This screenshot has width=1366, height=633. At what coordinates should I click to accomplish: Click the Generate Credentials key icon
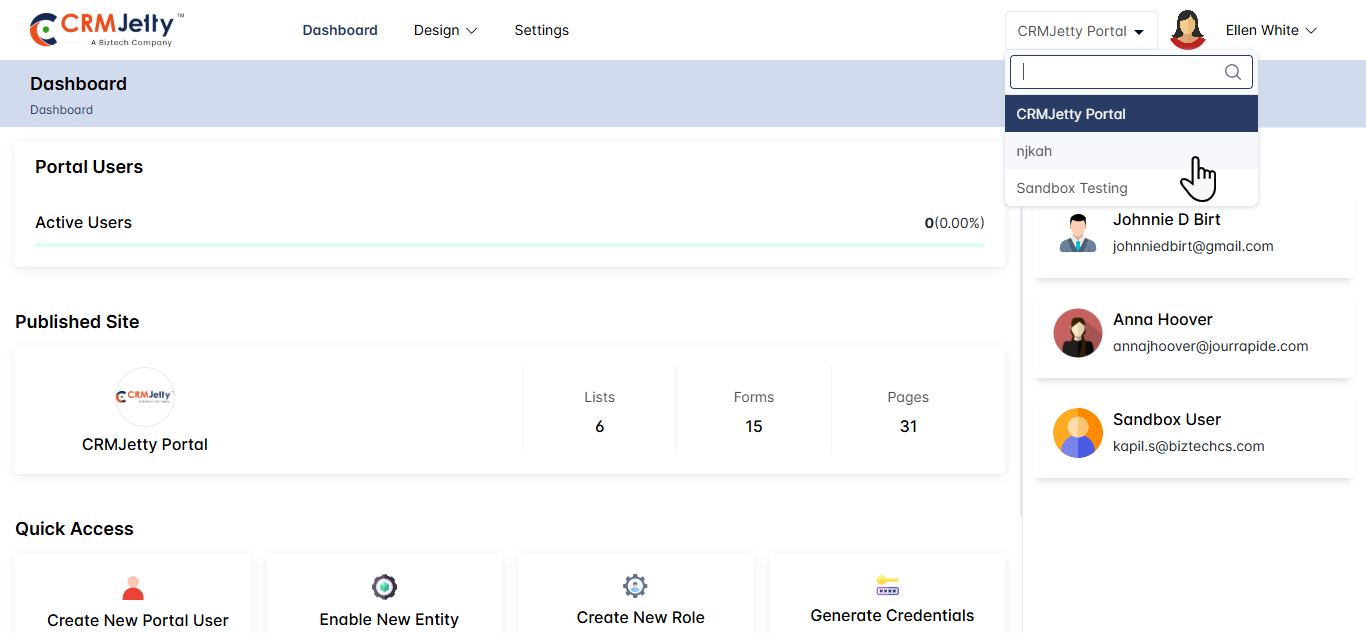[887, 586]
